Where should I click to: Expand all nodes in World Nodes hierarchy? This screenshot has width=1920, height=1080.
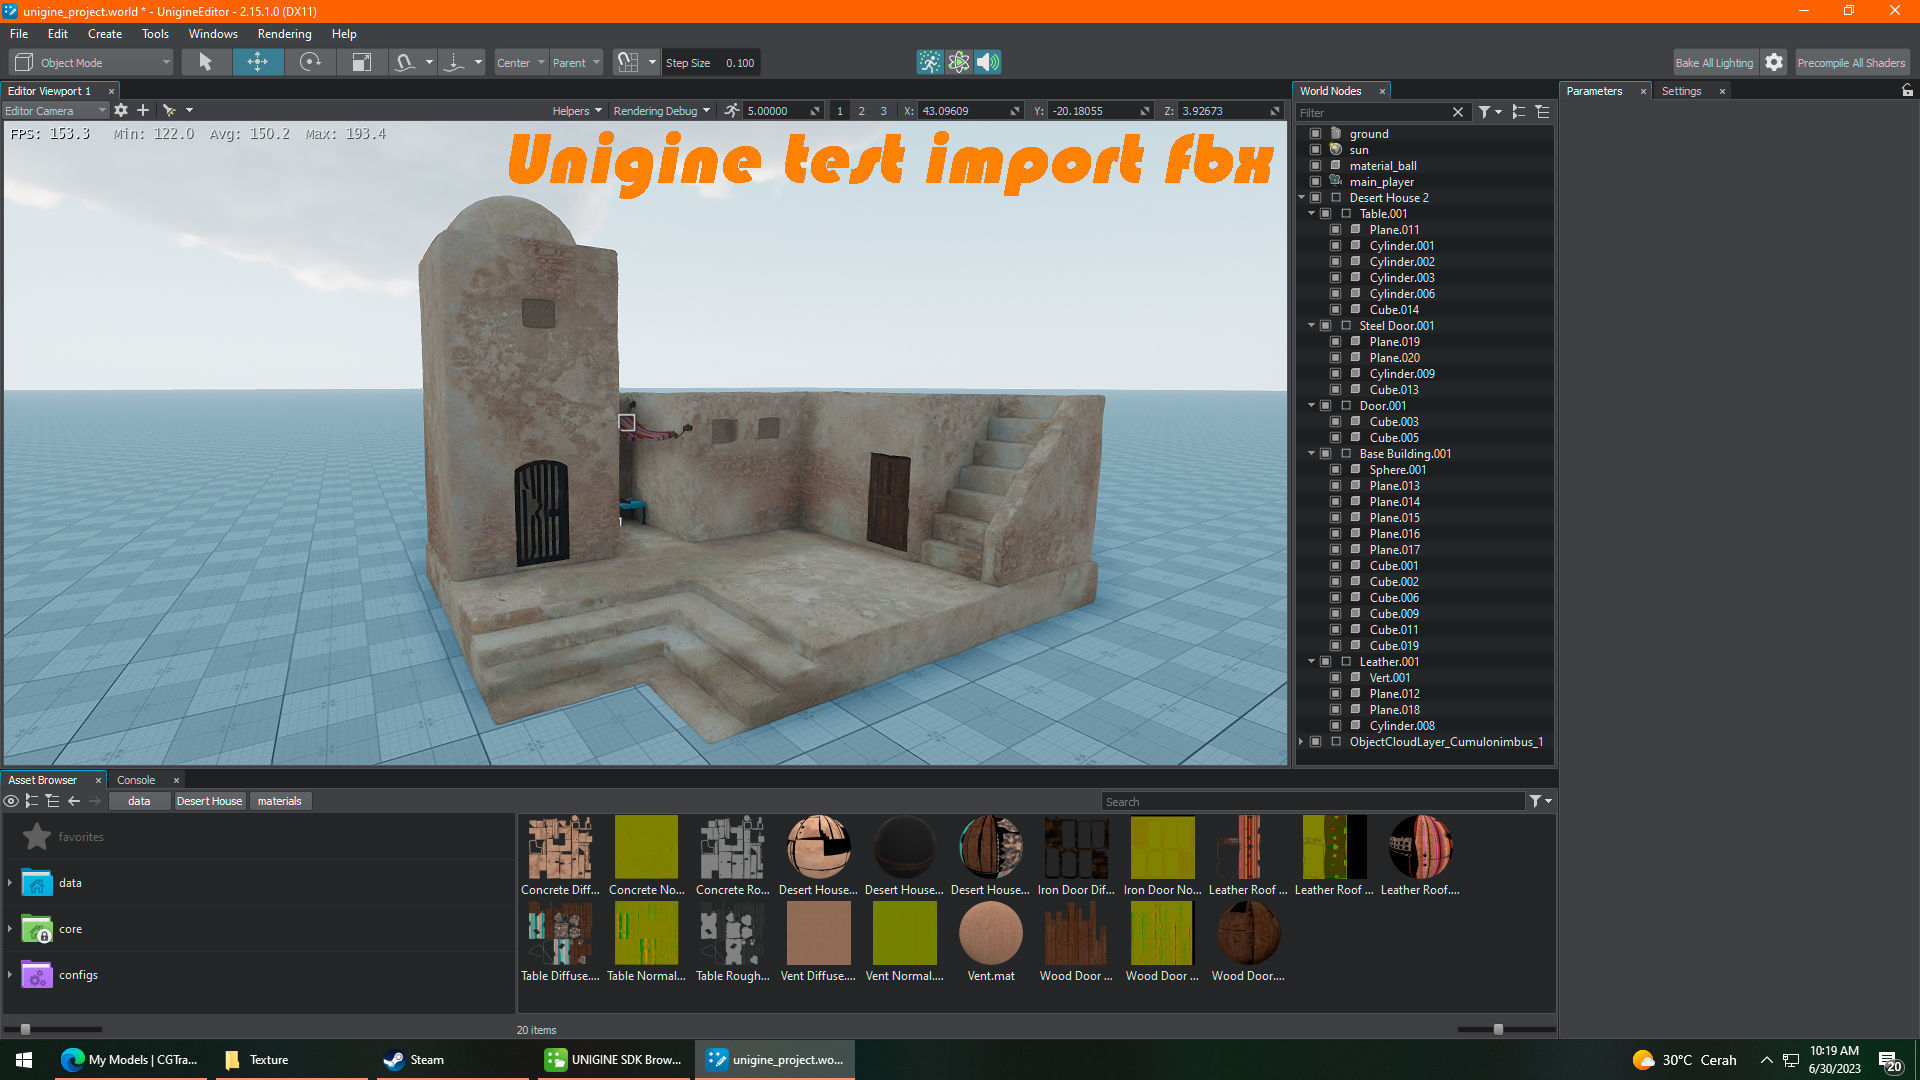click(x=1543, y=112)
